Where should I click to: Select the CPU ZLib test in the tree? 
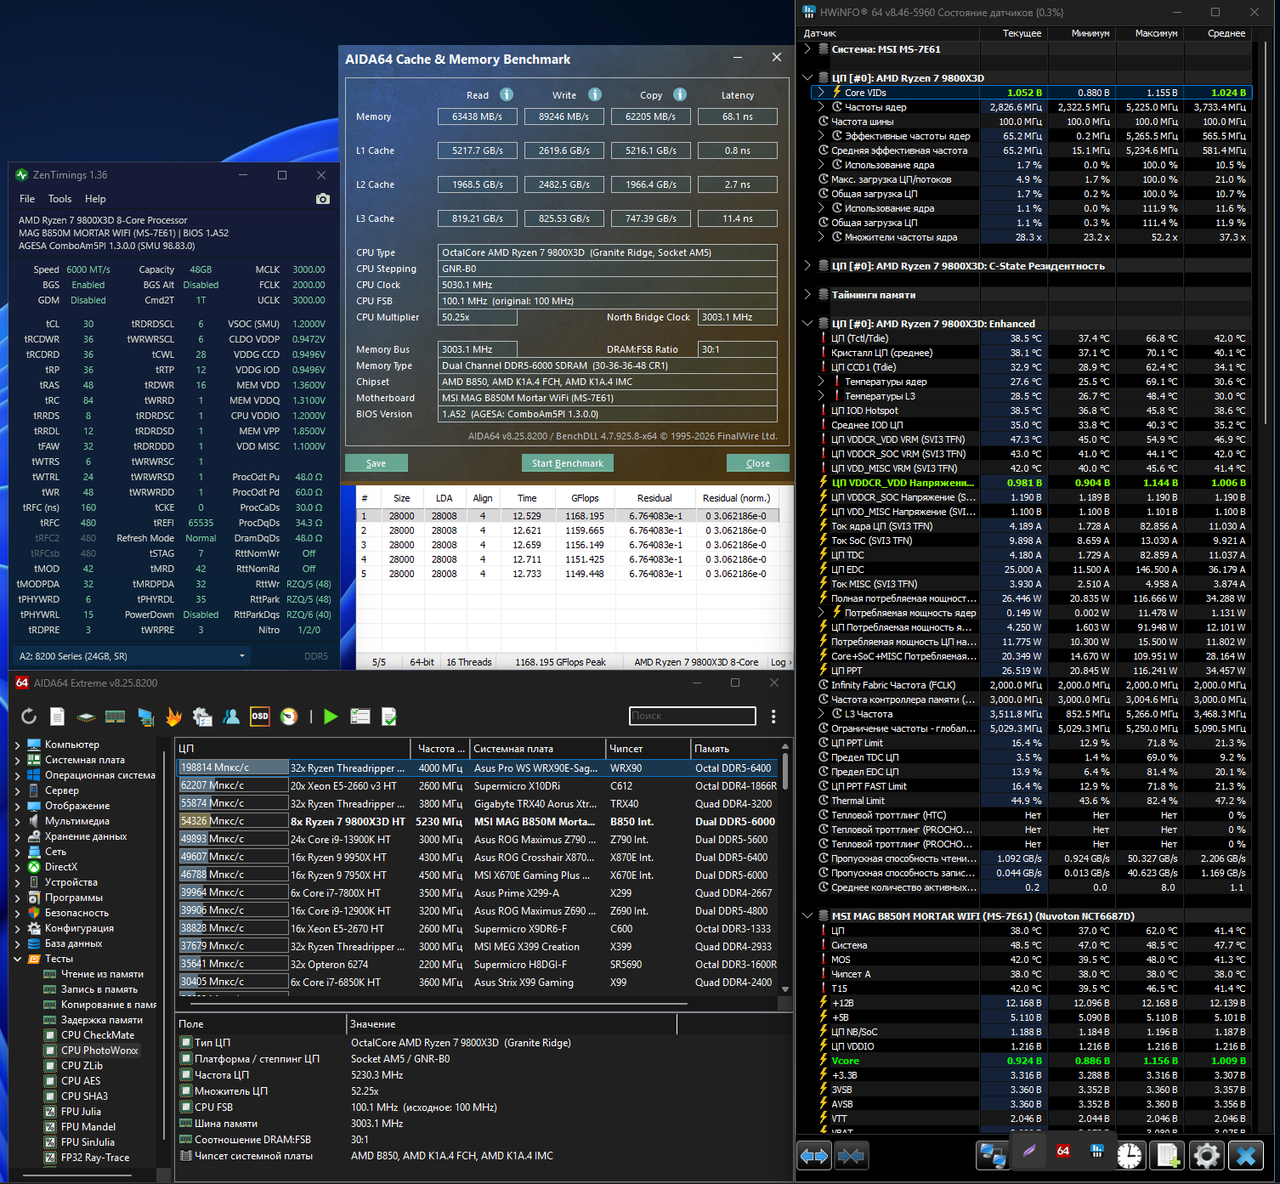tap(82, 1066)
